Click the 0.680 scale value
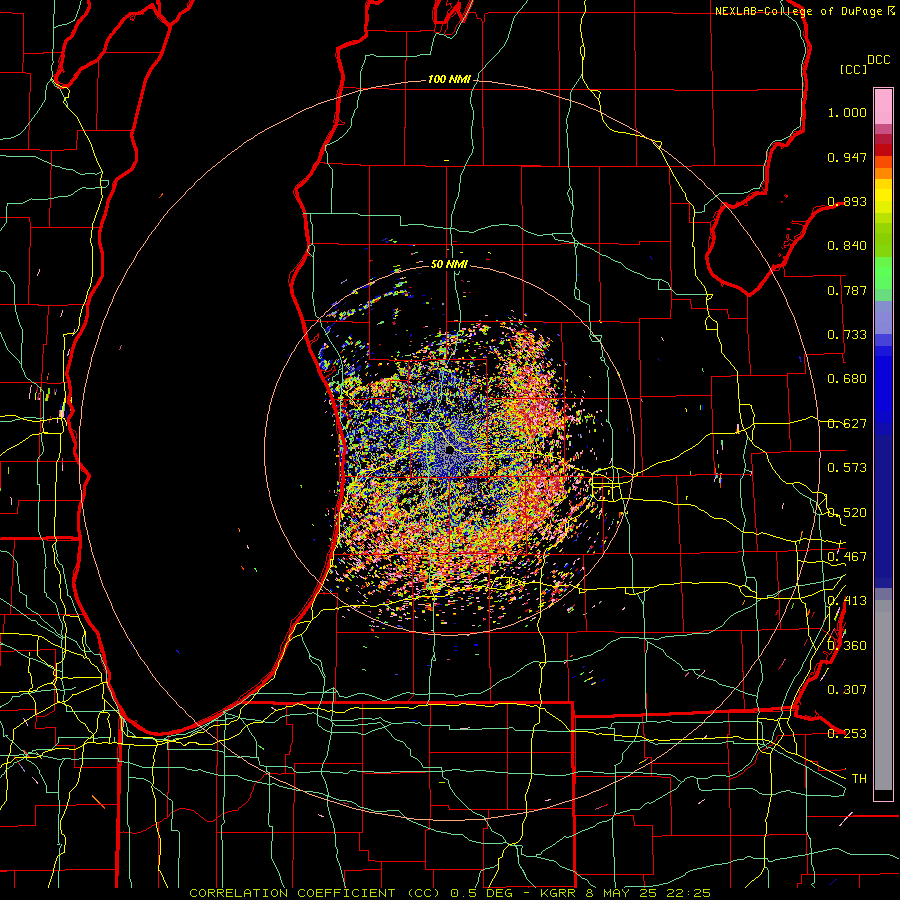This screenshot has height=900, width=900. tap(847, 379)
